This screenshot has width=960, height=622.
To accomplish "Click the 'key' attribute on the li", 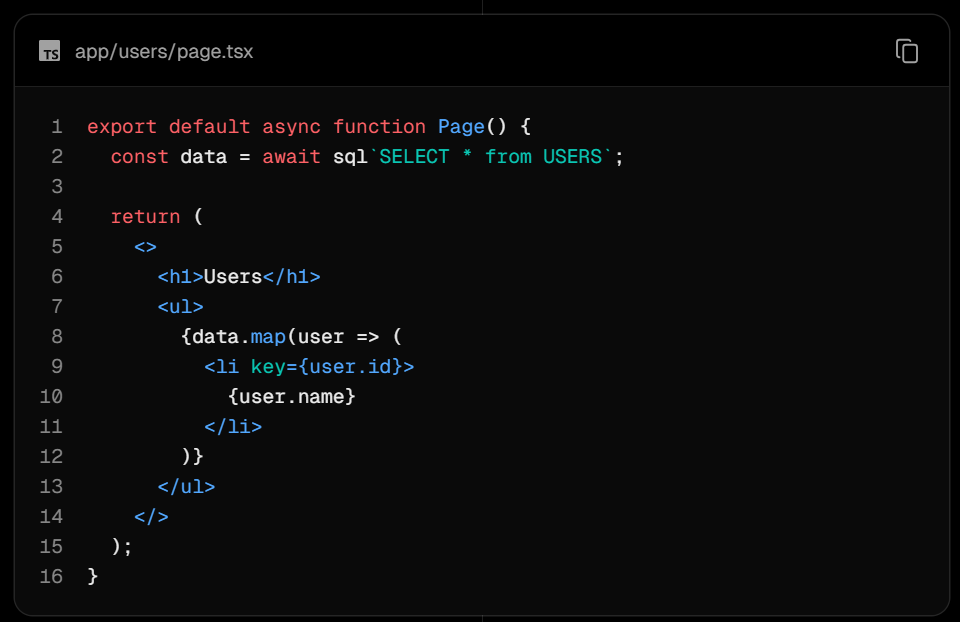I will coord(268,367).
